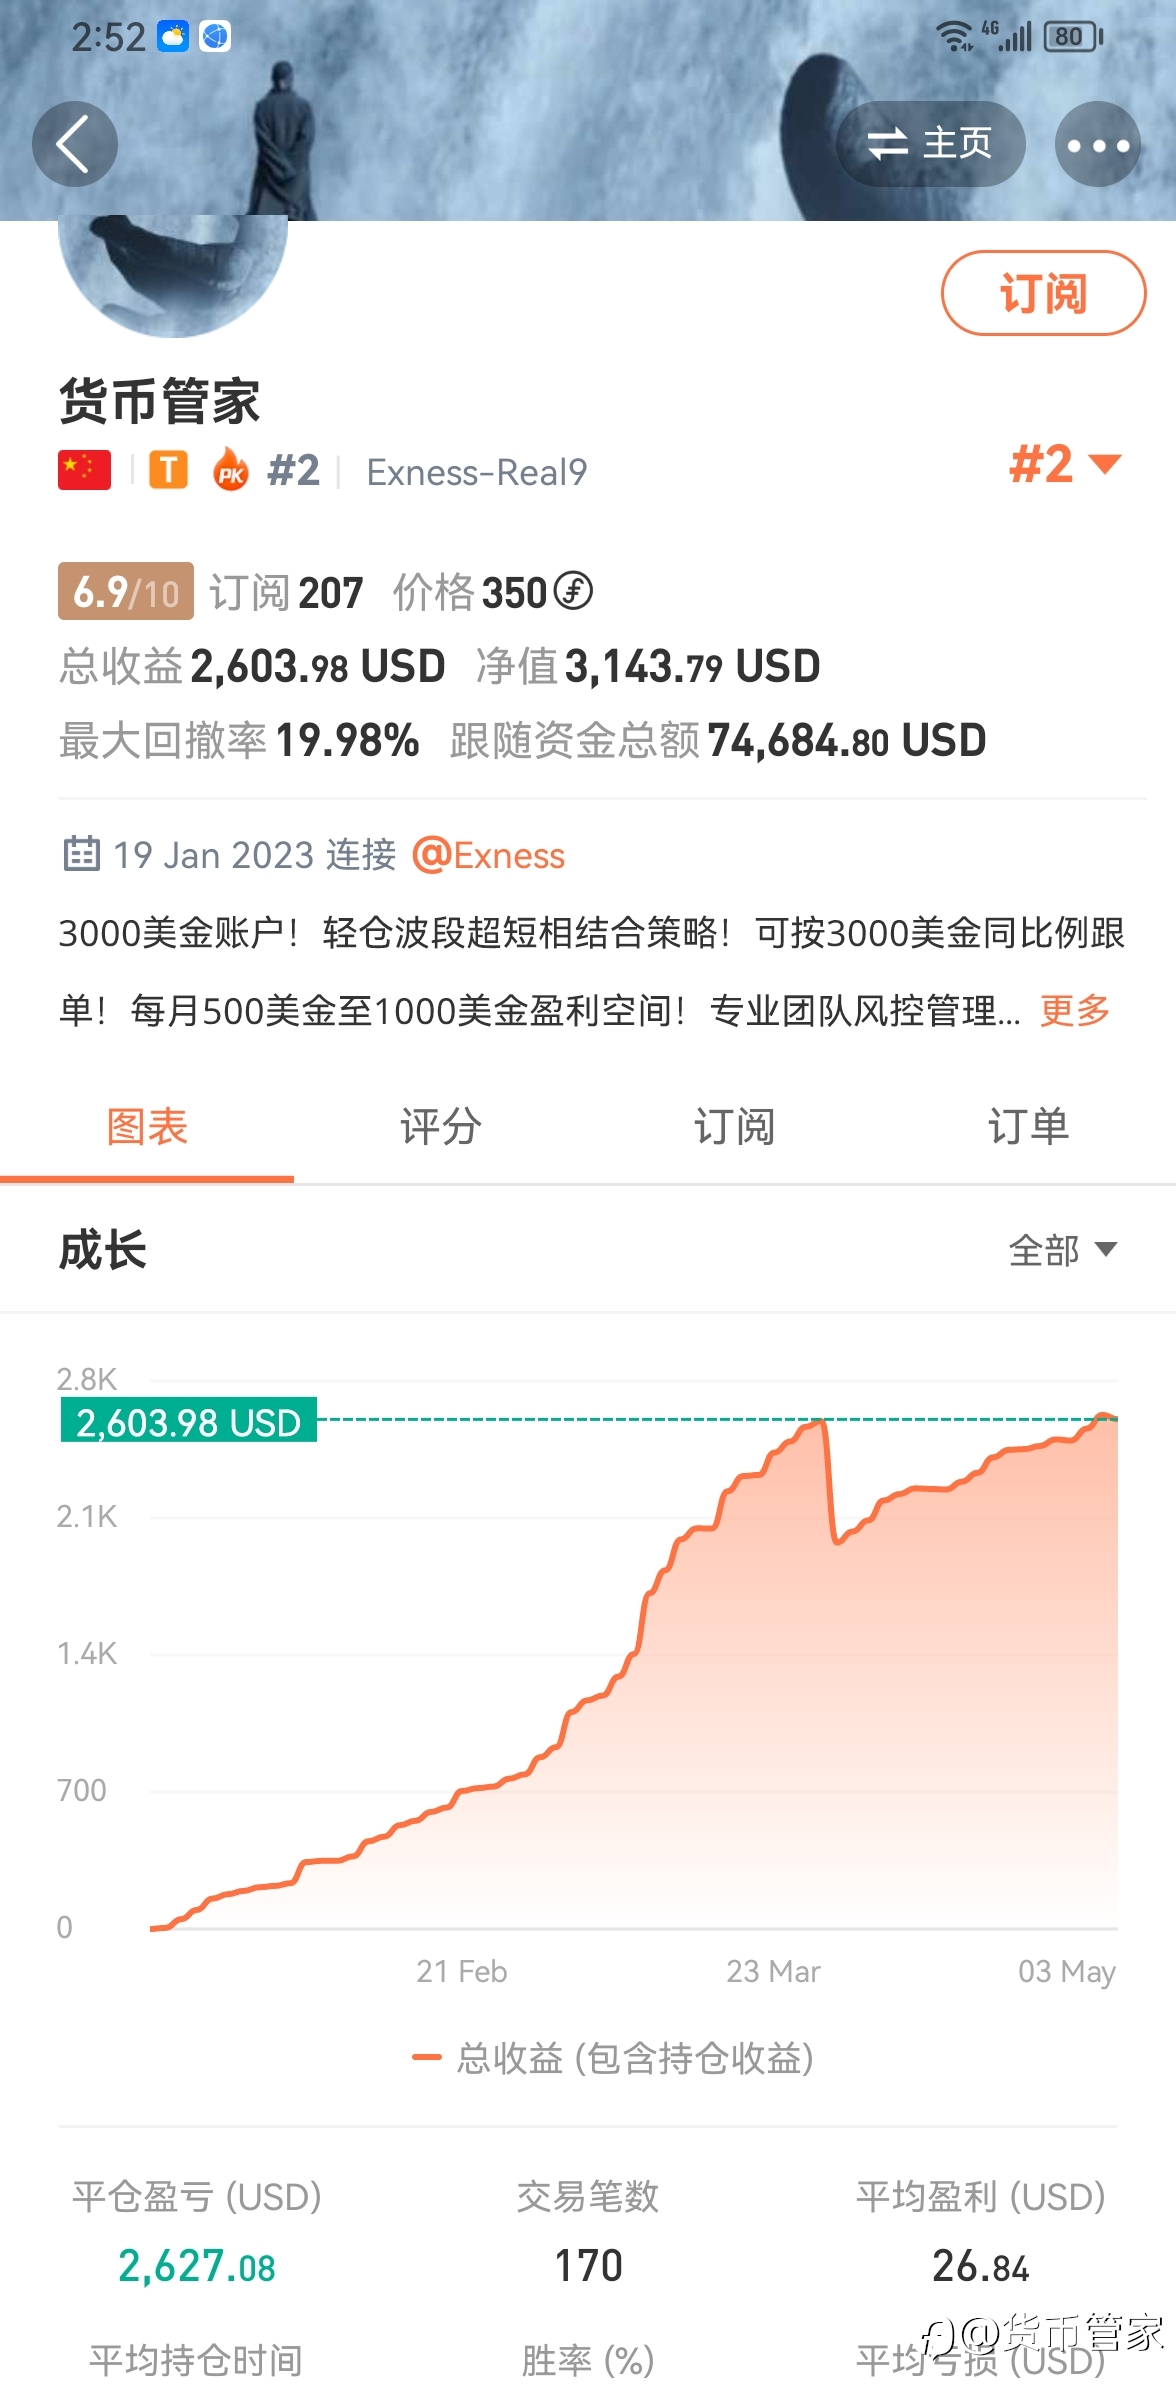Open the three-dots more options menu

pyautogui.click(x=1098, y=144)
